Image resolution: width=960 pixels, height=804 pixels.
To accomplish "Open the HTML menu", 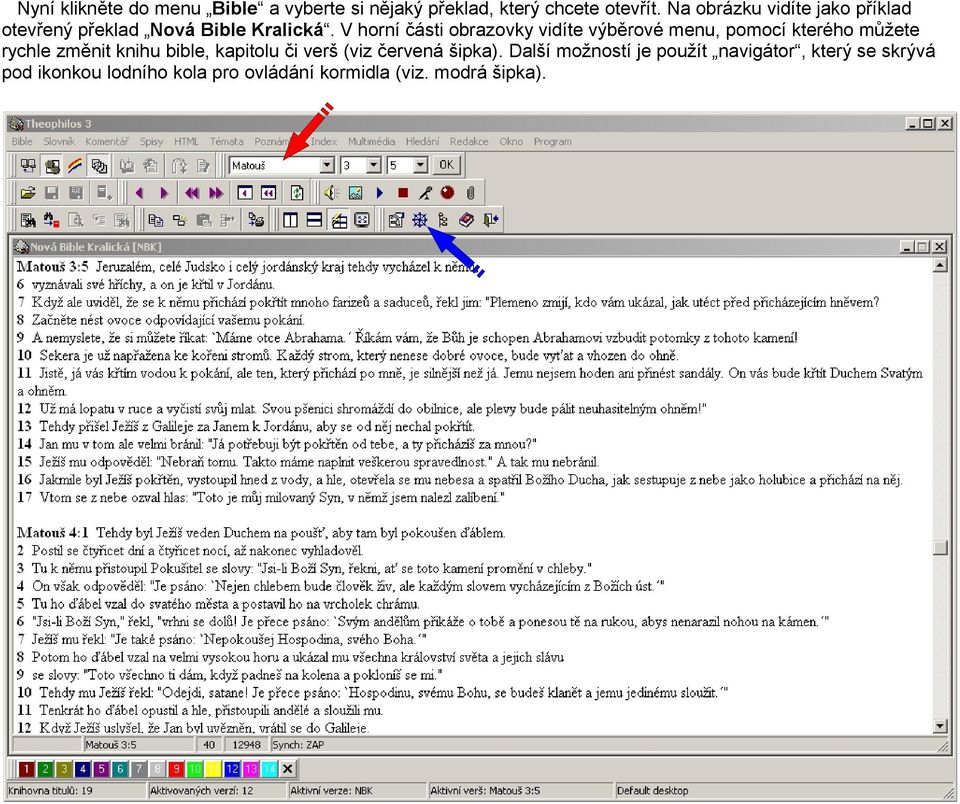I will pyautogui.click(x=186, y=141).
